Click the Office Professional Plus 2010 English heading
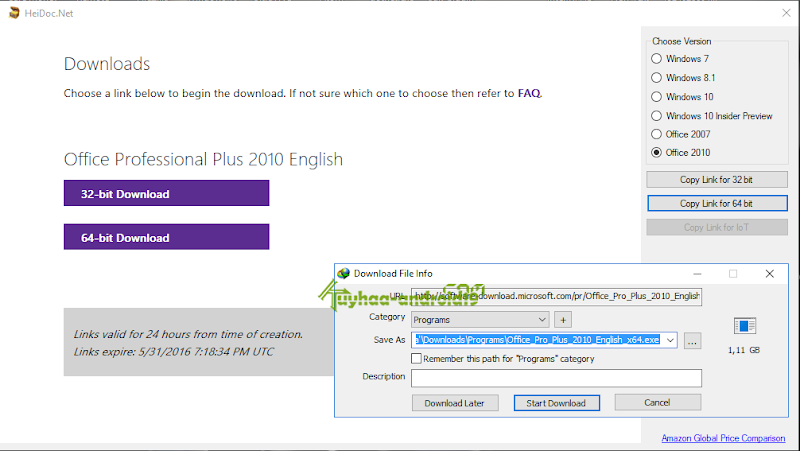Screen dimensions: 800x451 click(203, 159)
